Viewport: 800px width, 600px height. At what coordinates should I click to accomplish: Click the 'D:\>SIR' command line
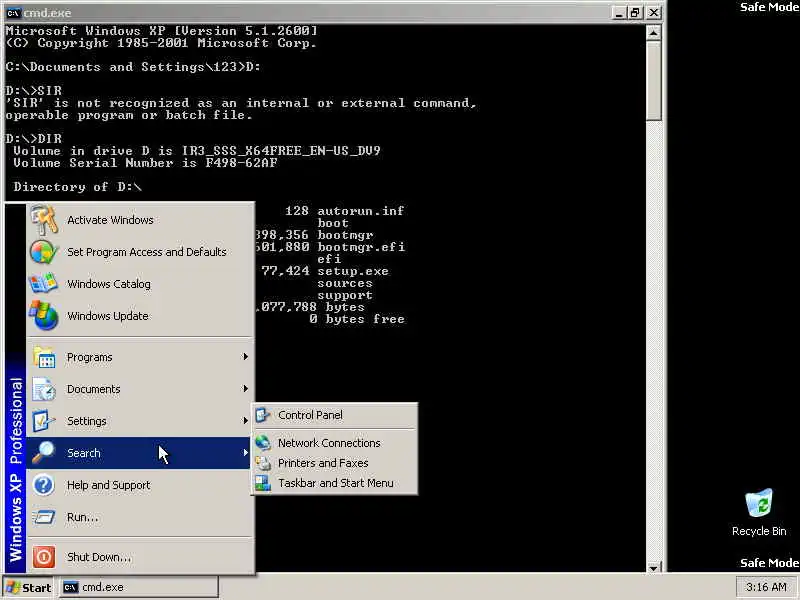pos(34,91)
